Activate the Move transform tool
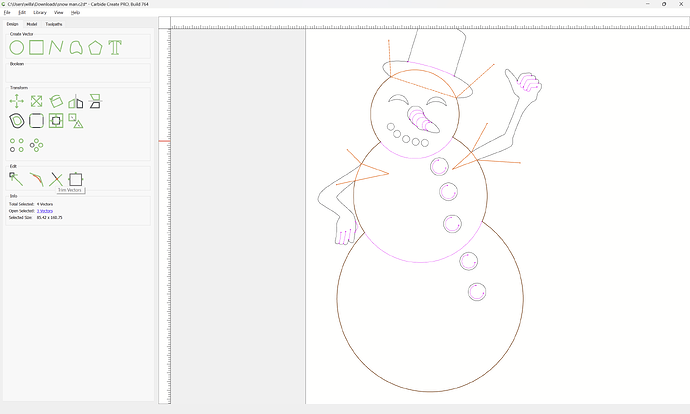The image size is (690, 414). pos(17,101)
